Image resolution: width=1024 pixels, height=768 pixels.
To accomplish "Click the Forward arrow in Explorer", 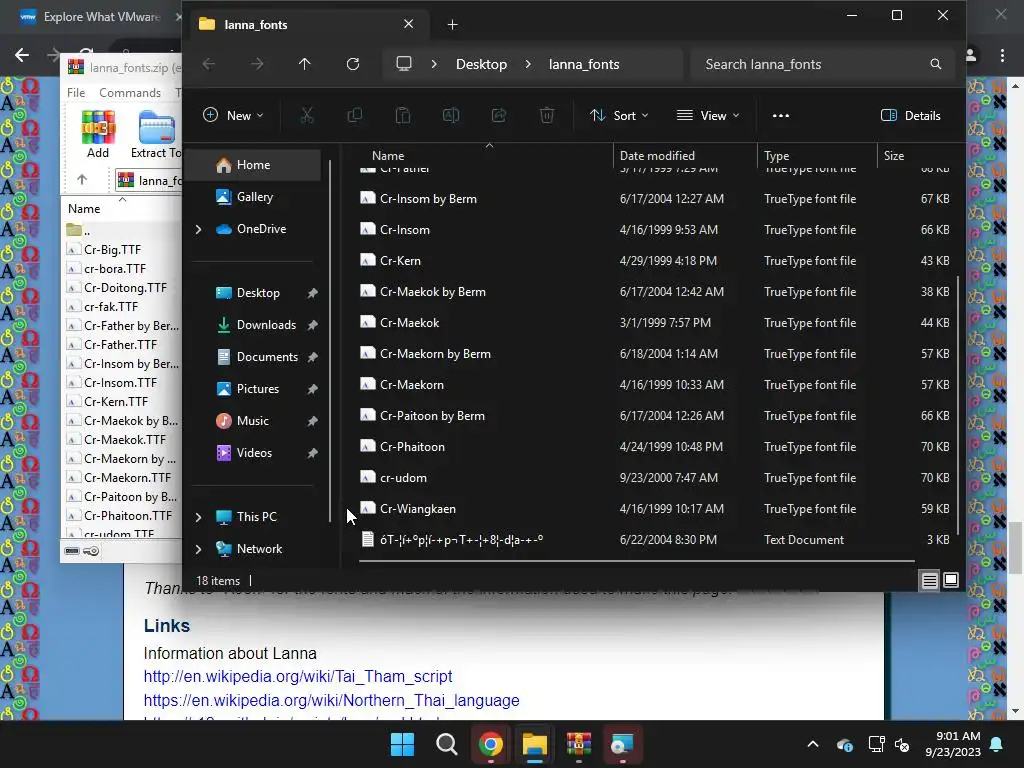I will click(x=257, y=64).
